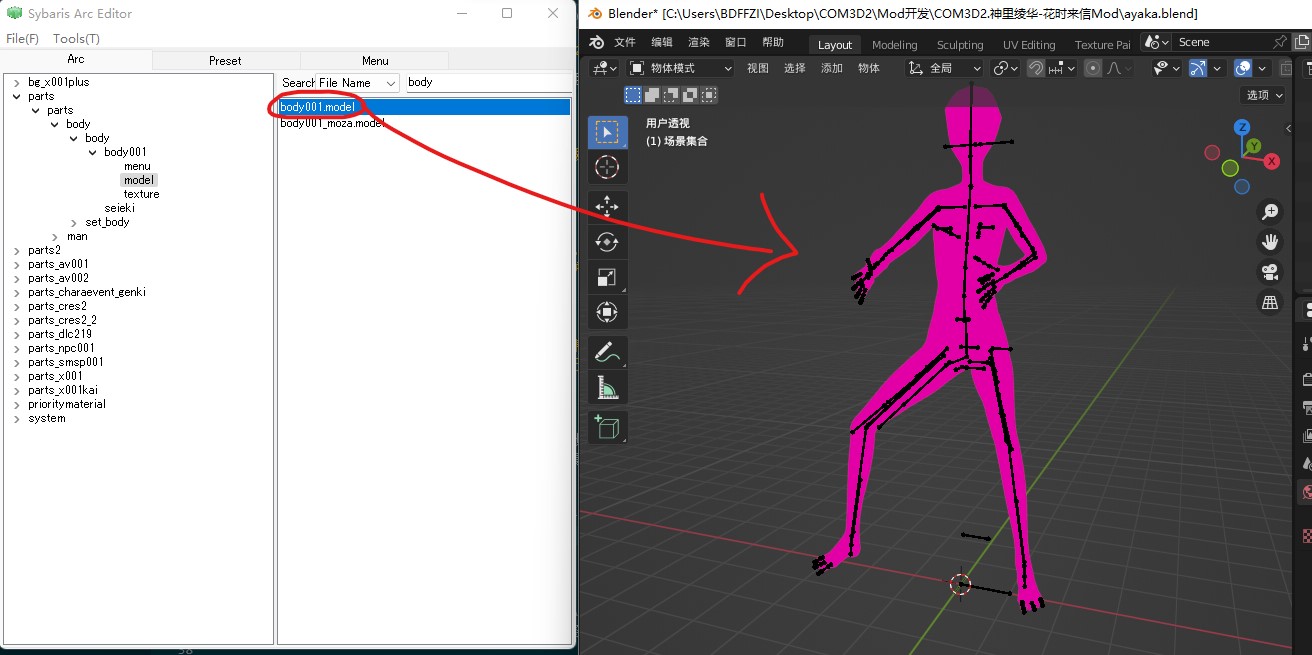This screenshot has width=1312, height=655.
Task: Toggle proportional editing button
Action: tap(1093, 68)
